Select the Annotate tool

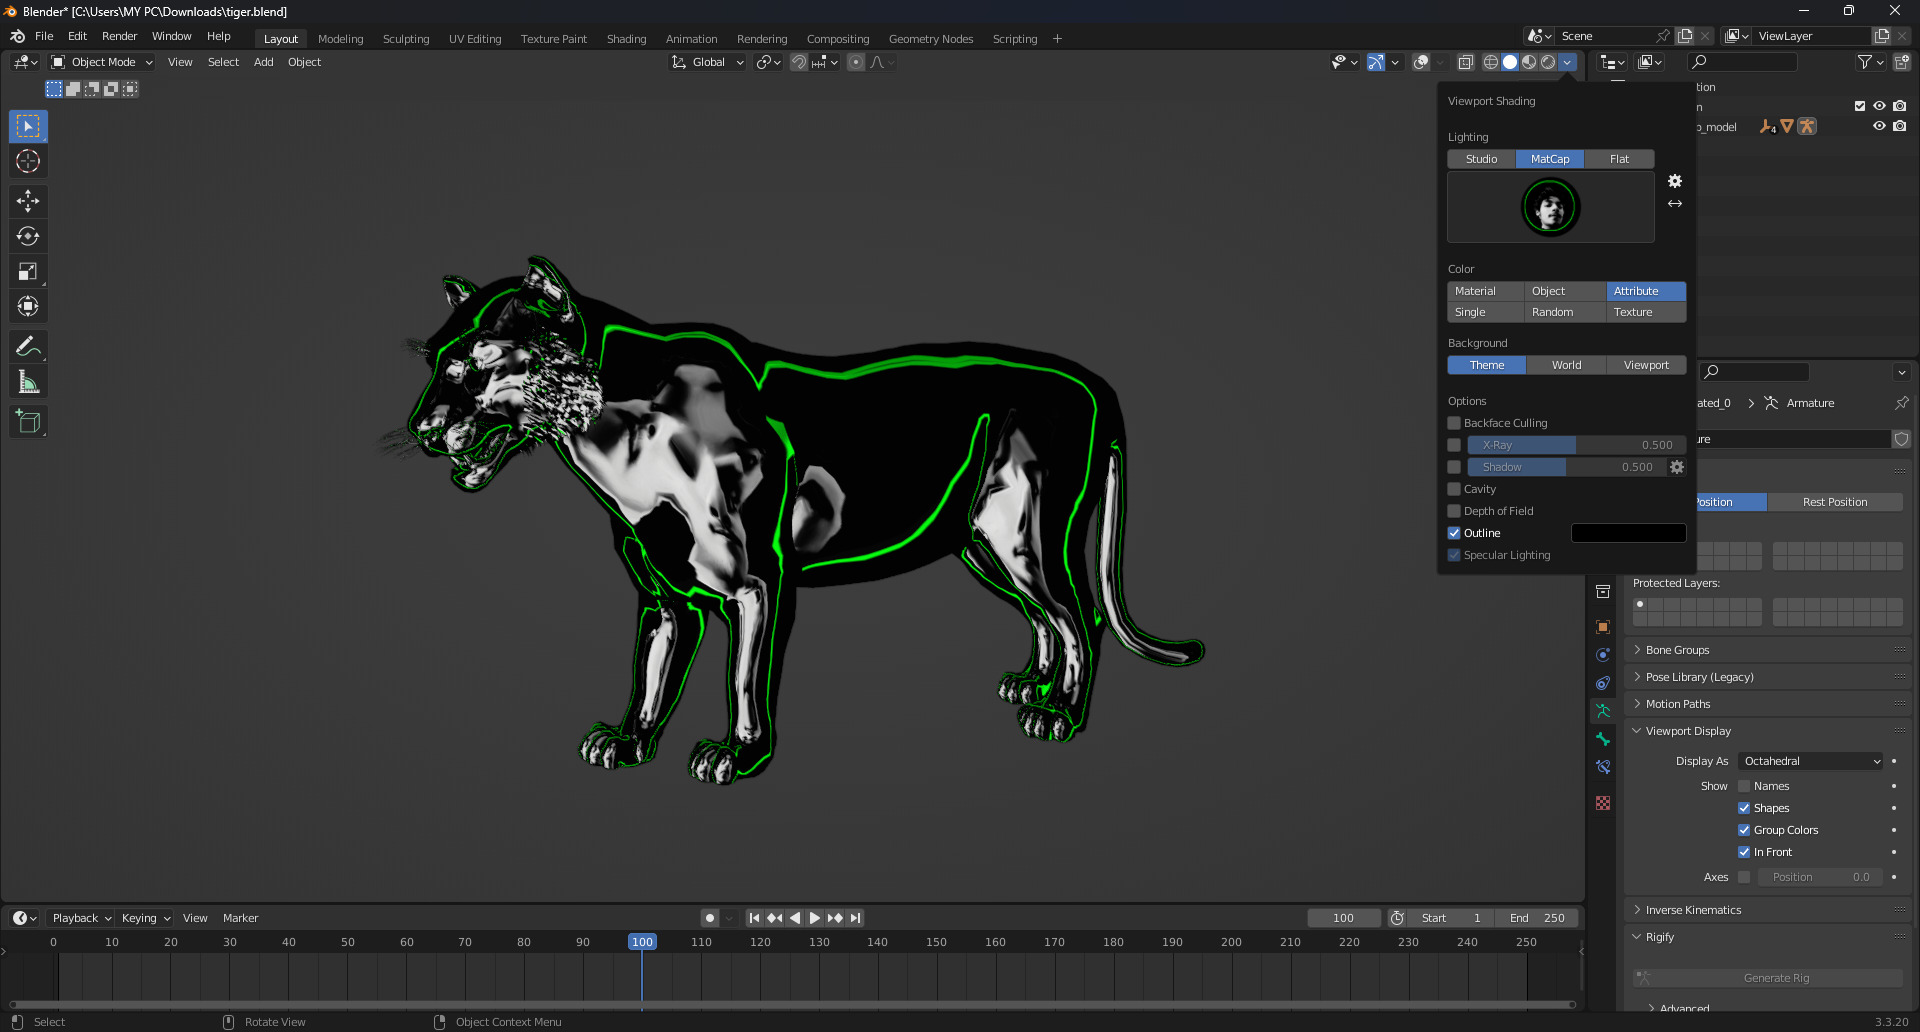coord(28,347)
